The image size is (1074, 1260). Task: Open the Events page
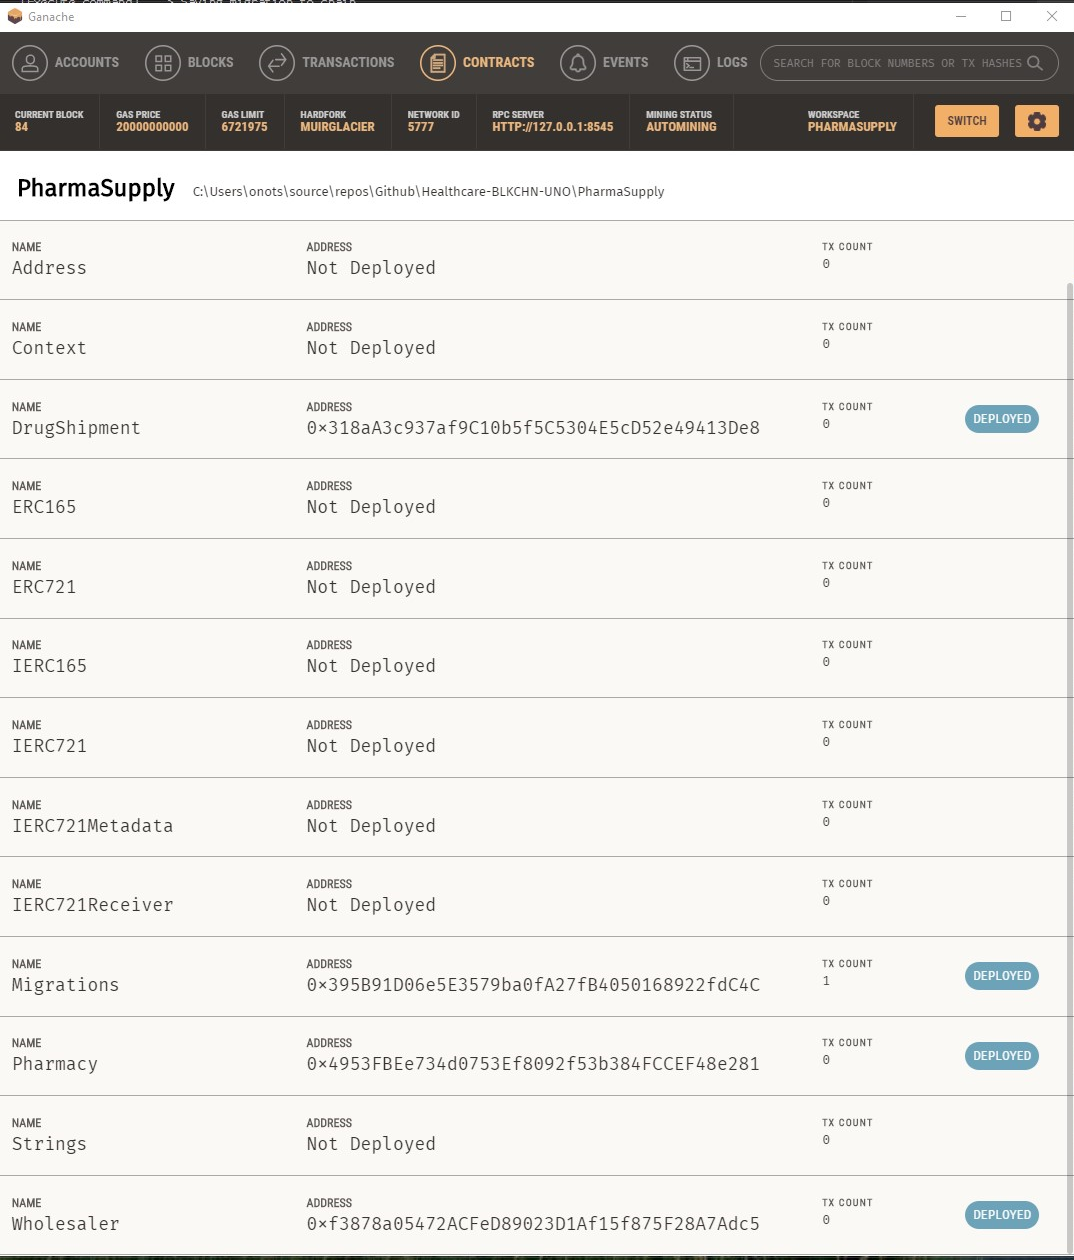604,62
